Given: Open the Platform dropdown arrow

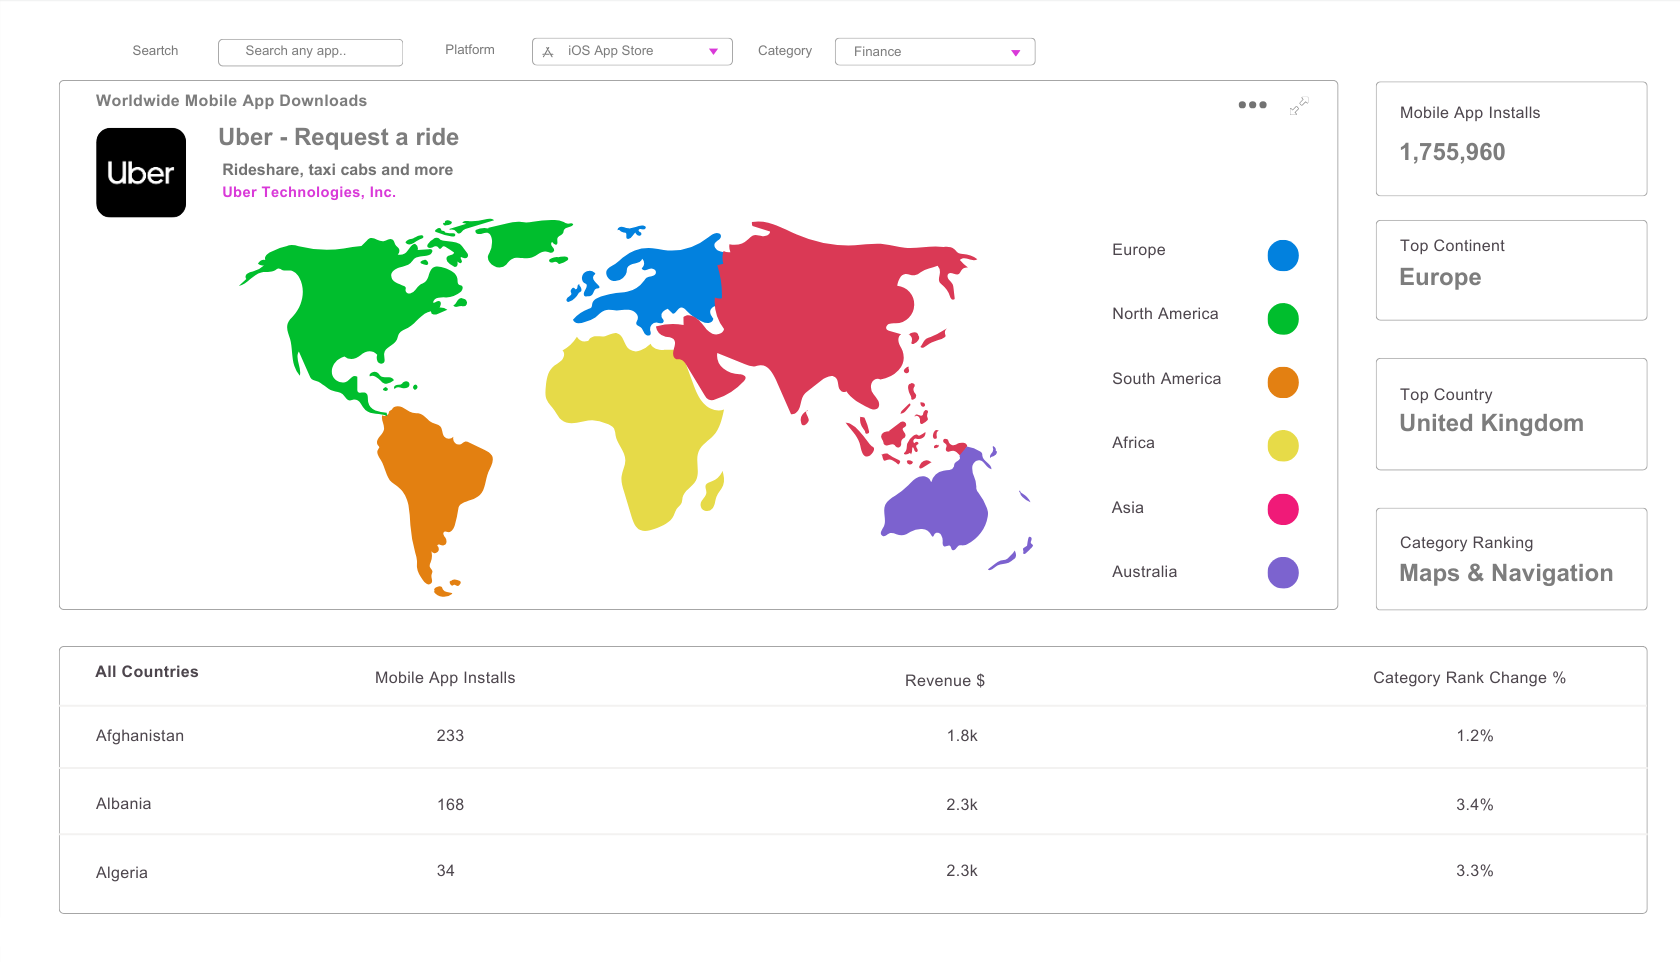Looking at the screenshot, I should [713, 52].
